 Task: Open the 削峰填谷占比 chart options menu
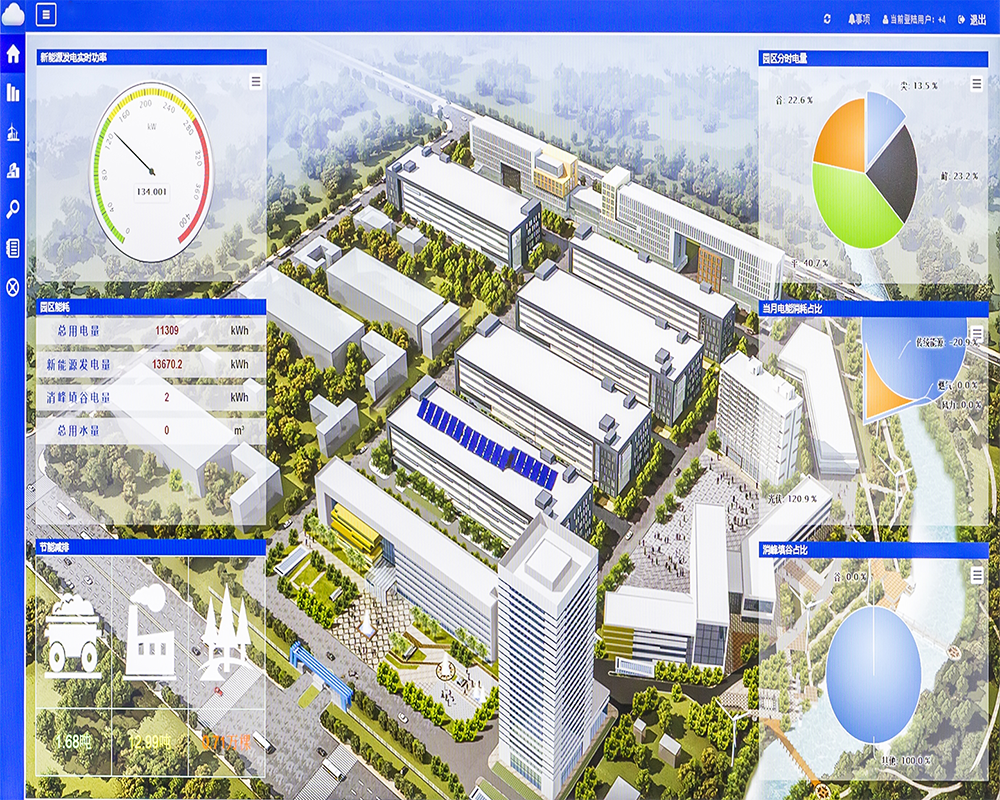(x=976, y=575)
